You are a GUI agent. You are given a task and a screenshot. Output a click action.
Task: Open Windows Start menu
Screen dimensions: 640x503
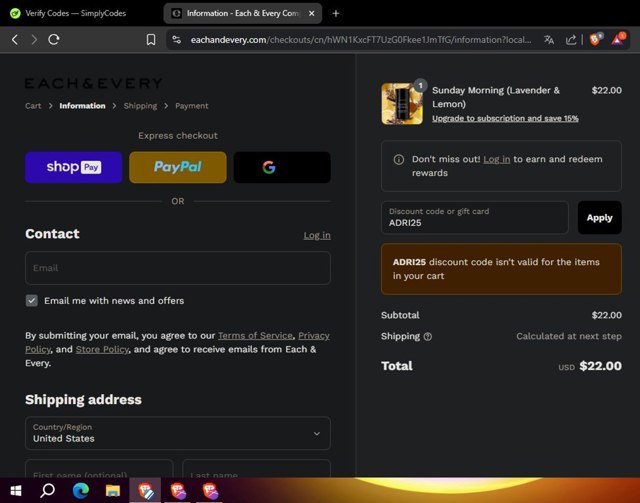(x=16, y=490)
